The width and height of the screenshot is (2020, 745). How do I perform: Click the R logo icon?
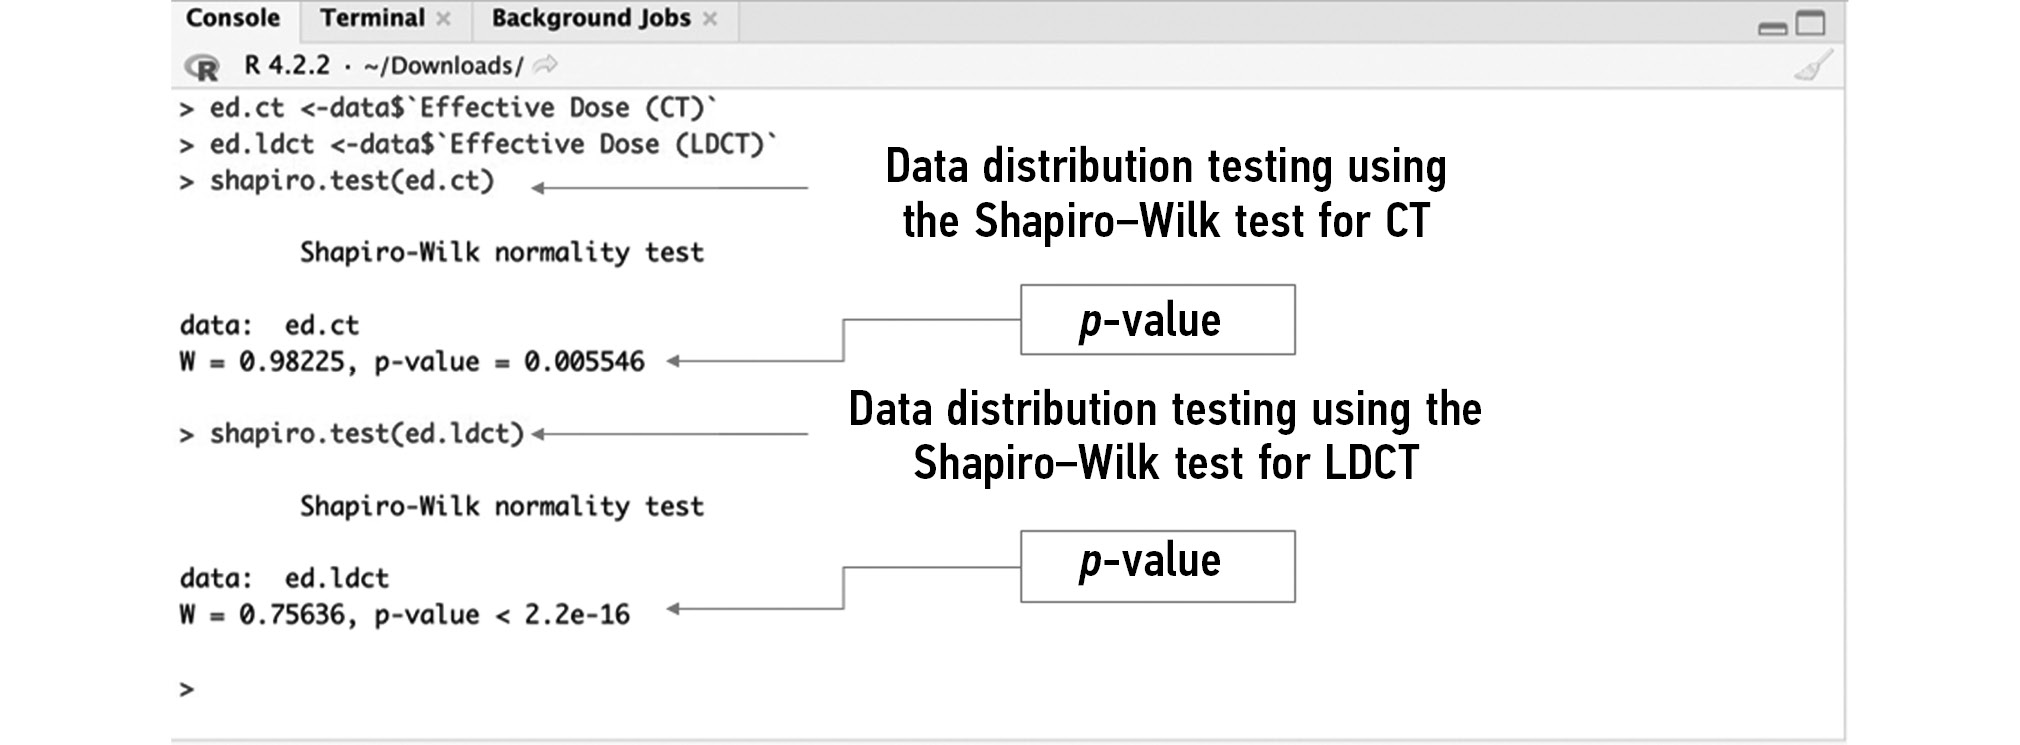[202, 67]
